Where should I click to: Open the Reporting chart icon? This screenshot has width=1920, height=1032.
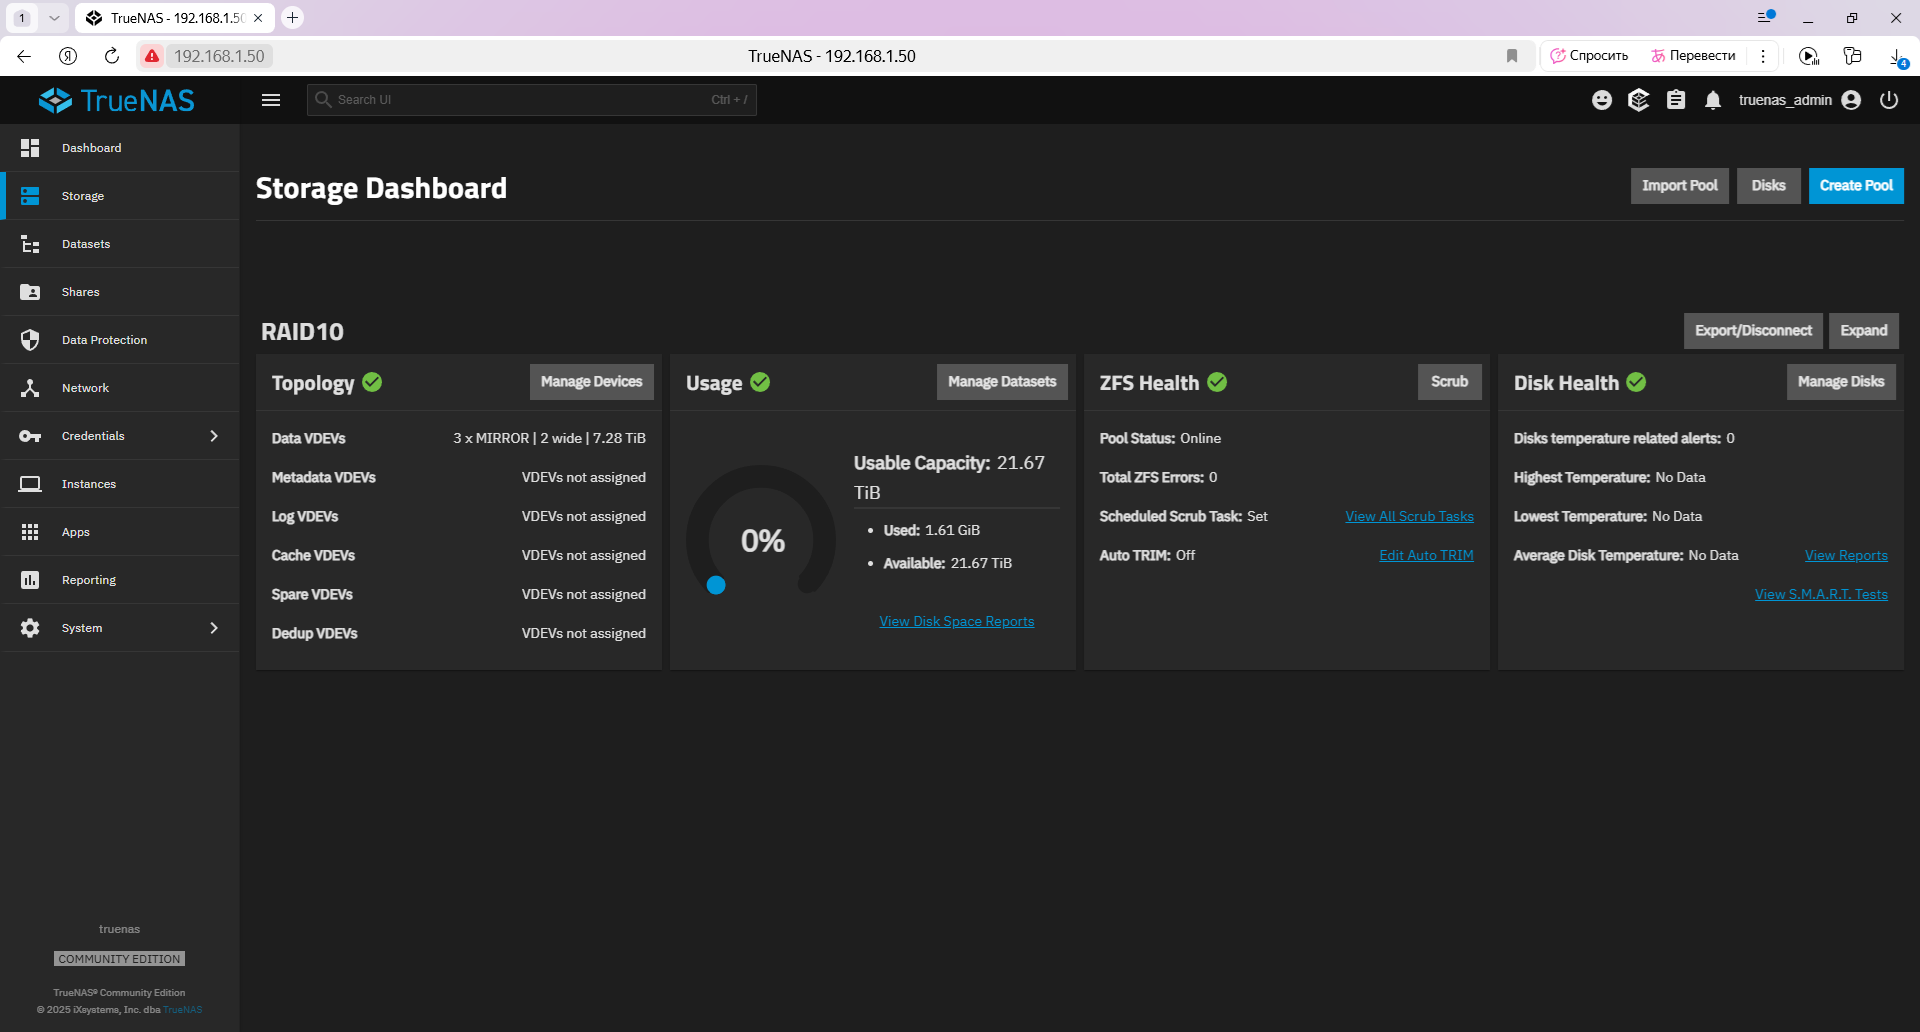(30, 580)
